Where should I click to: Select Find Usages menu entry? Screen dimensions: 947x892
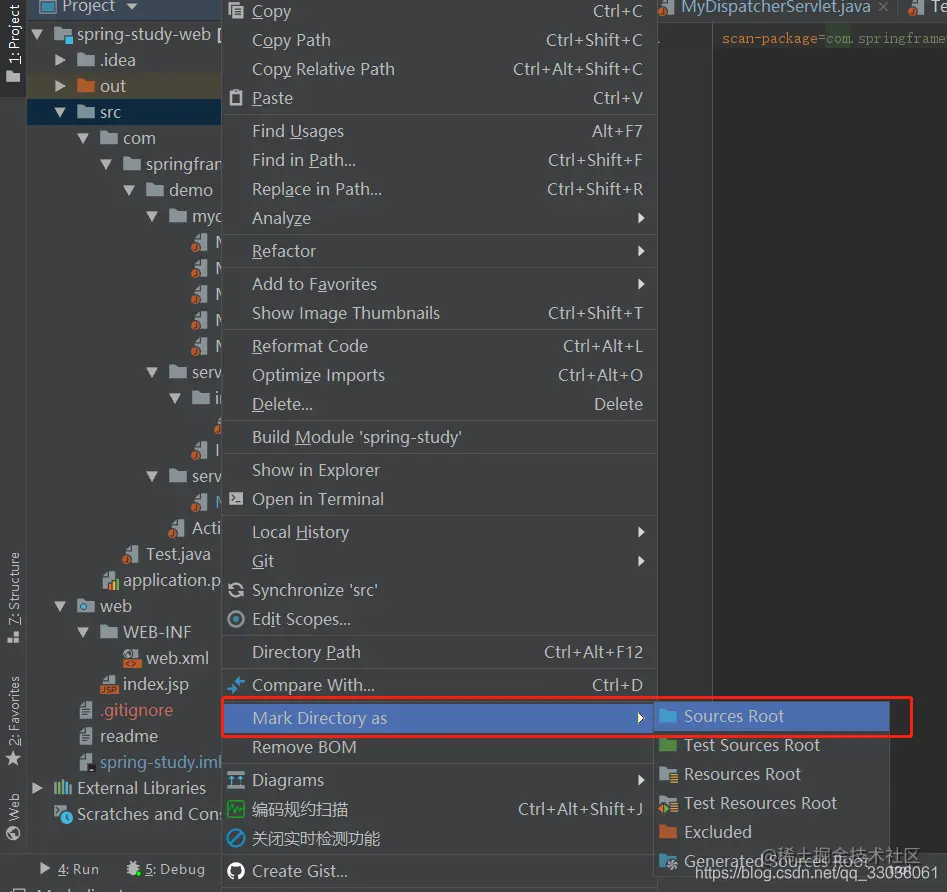coord(439,131)
